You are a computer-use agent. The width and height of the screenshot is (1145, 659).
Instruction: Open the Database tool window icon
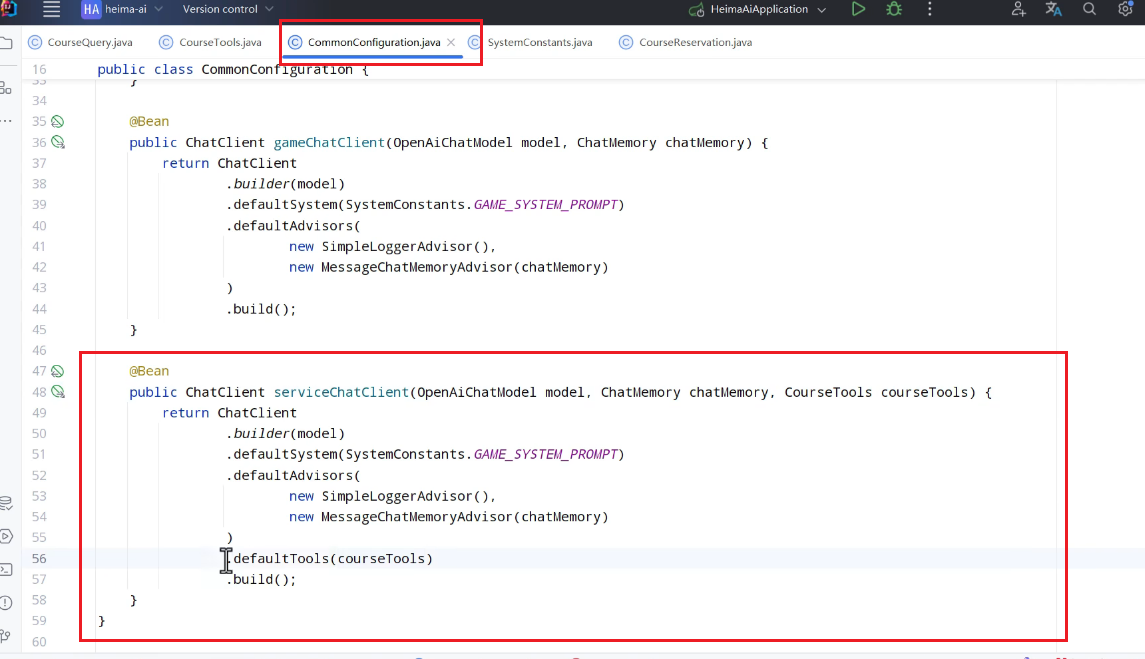pyautogui.click(x=7, y=503)
